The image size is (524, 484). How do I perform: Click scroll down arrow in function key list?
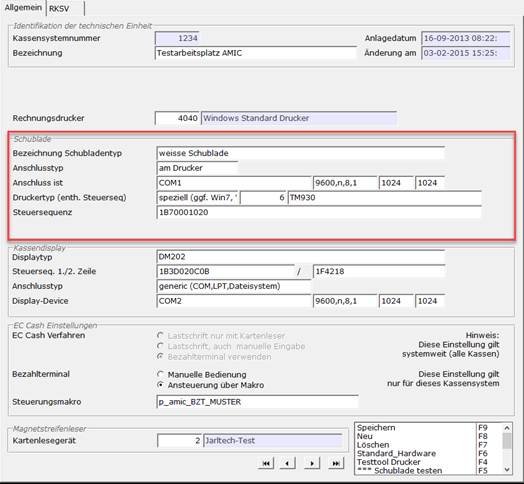coord(507,470)
